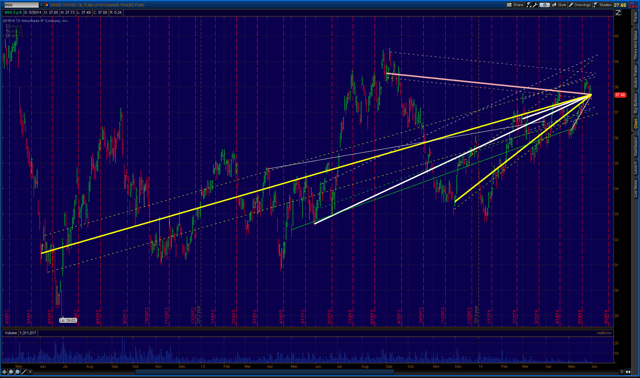Open the Drawings menu
640x378 pixels.
coord(580,5)
